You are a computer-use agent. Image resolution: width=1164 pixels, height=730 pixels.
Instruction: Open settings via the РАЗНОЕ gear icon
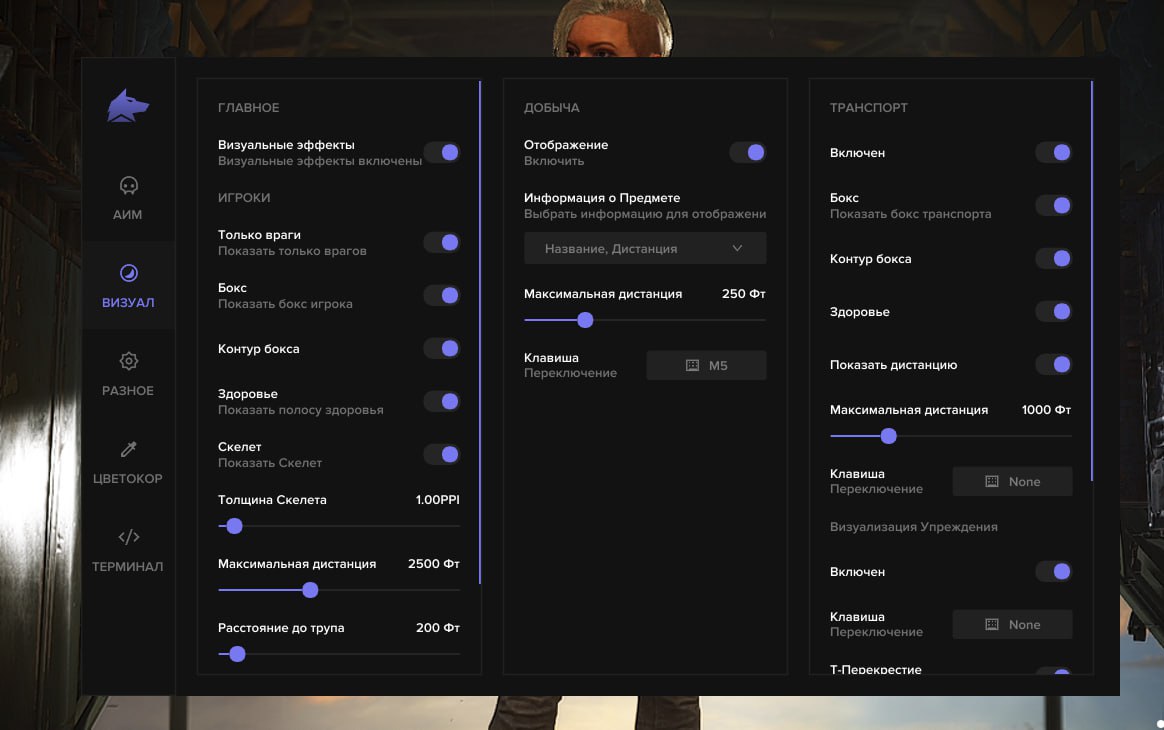[x=128, y=360]
